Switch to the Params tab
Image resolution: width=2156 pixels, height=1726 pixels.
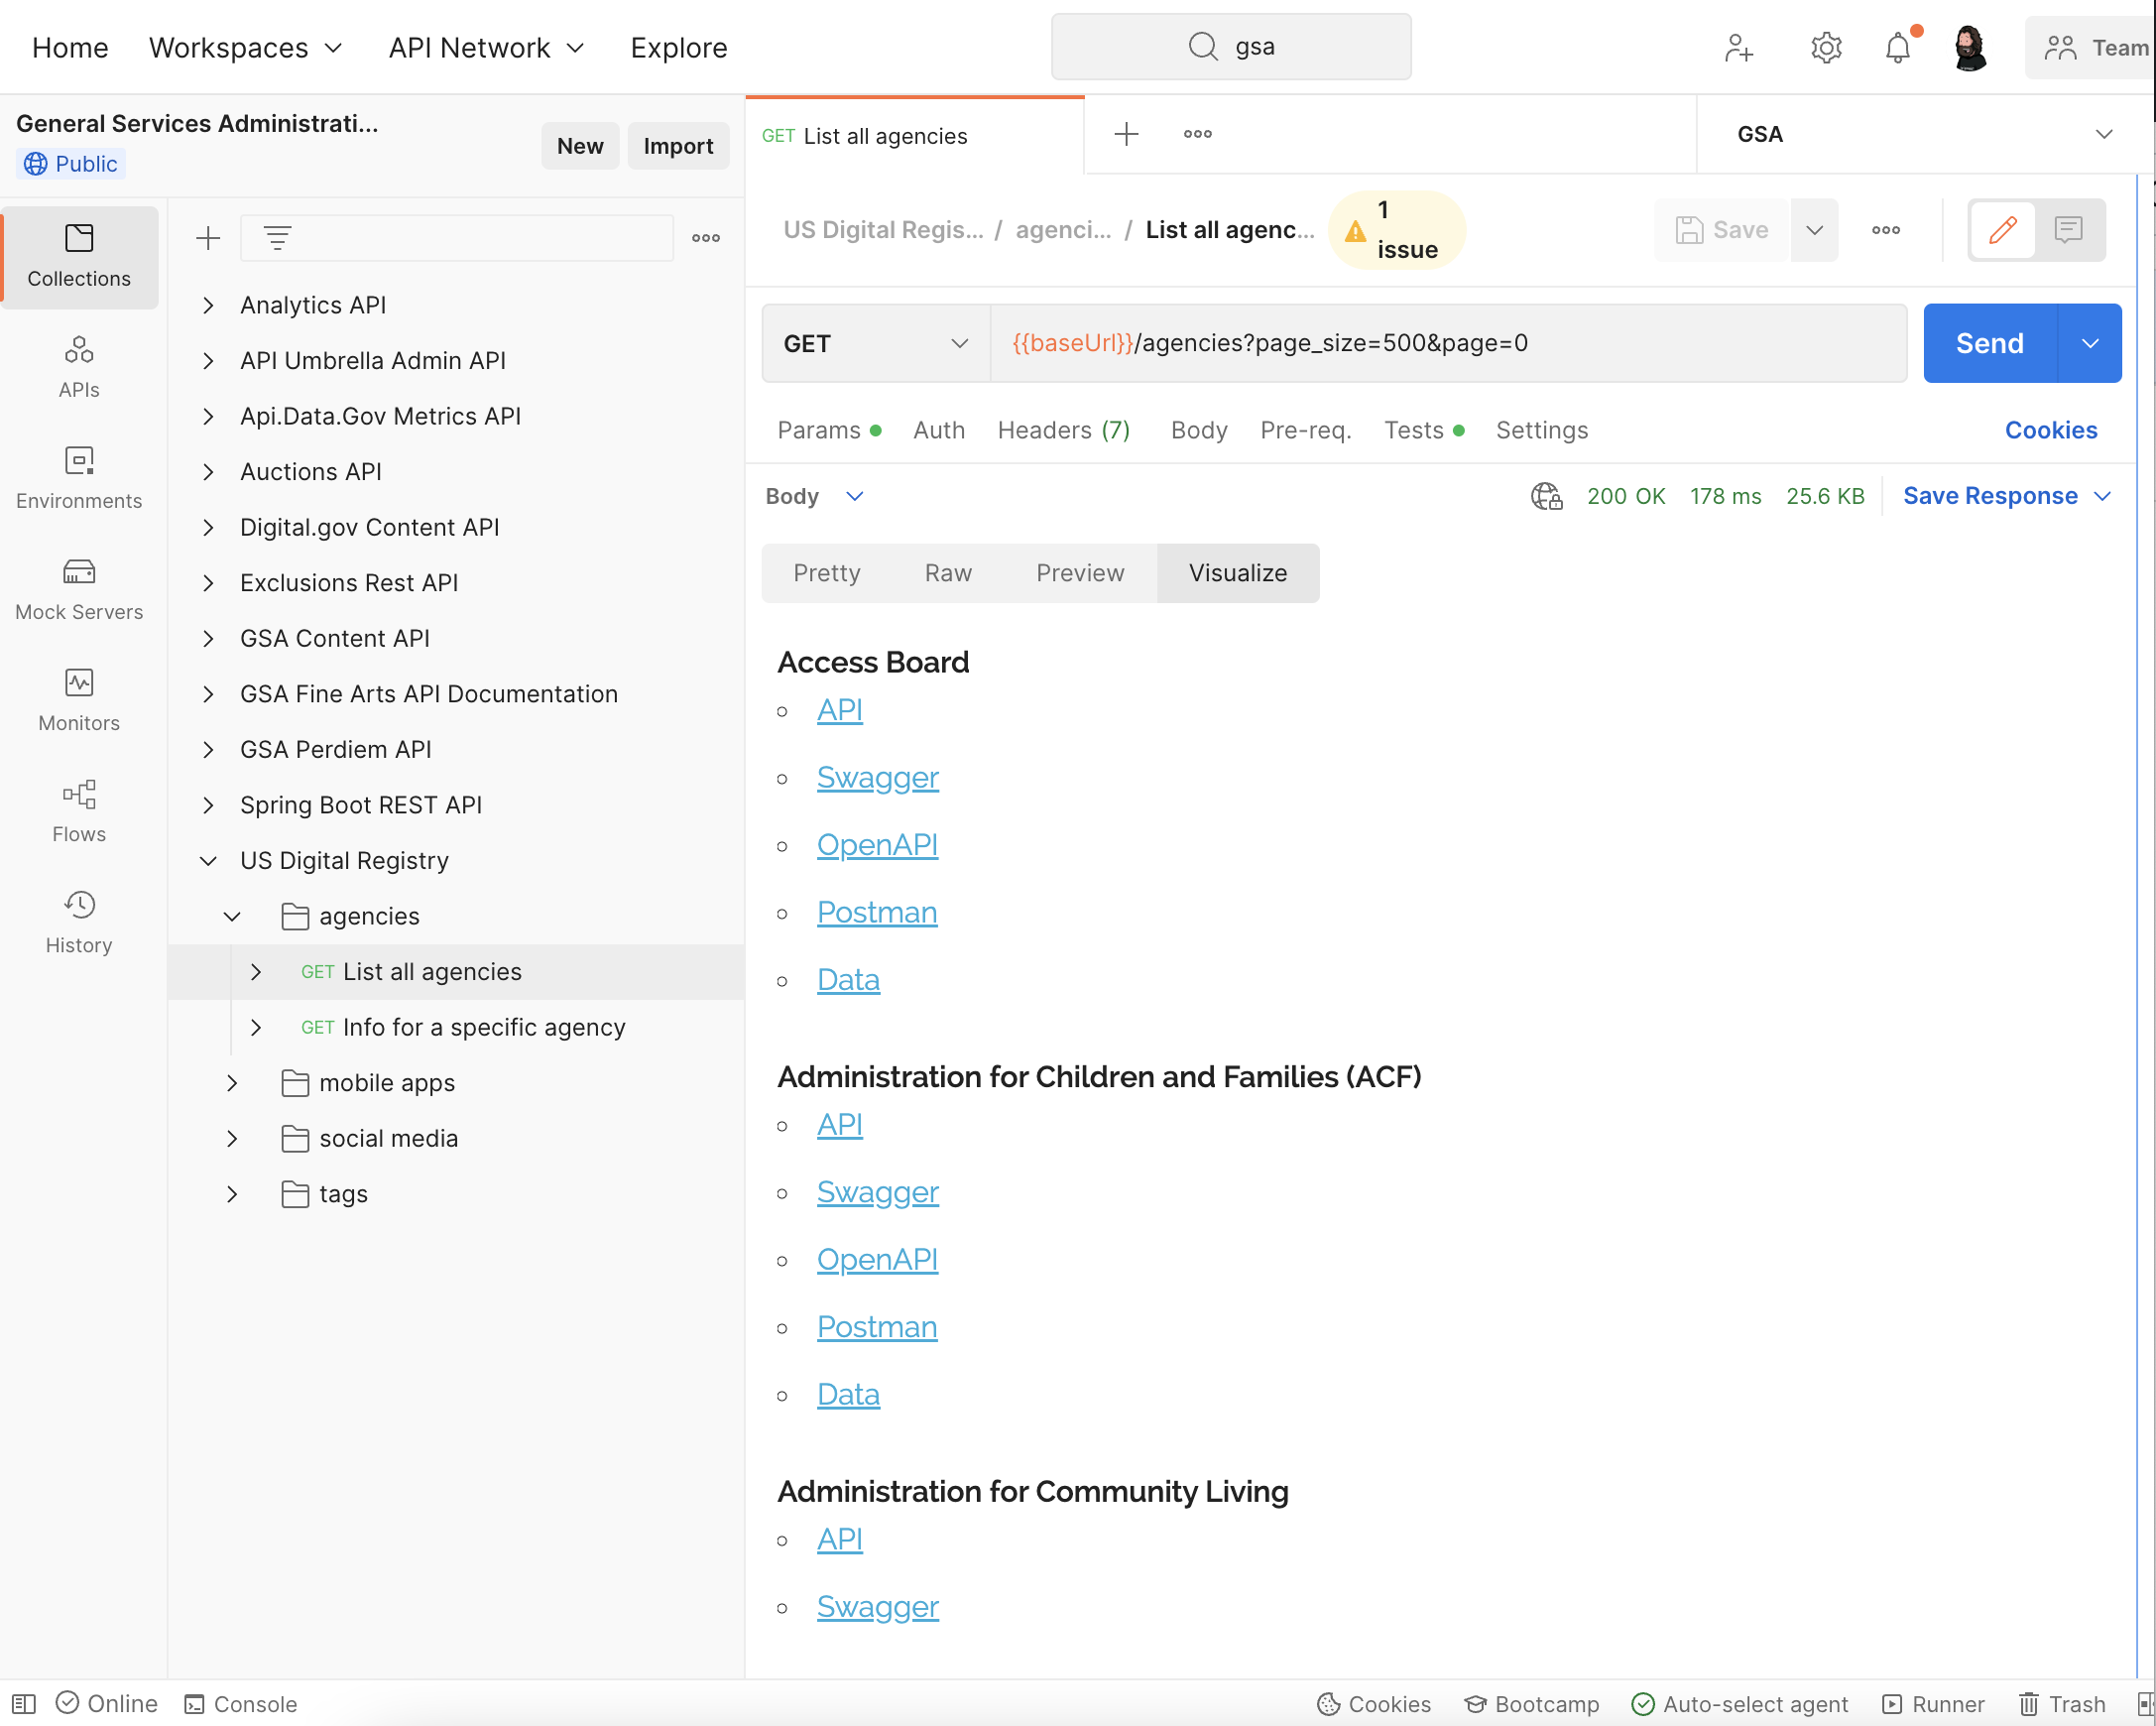pyautogui.click(x=829, y=430)
